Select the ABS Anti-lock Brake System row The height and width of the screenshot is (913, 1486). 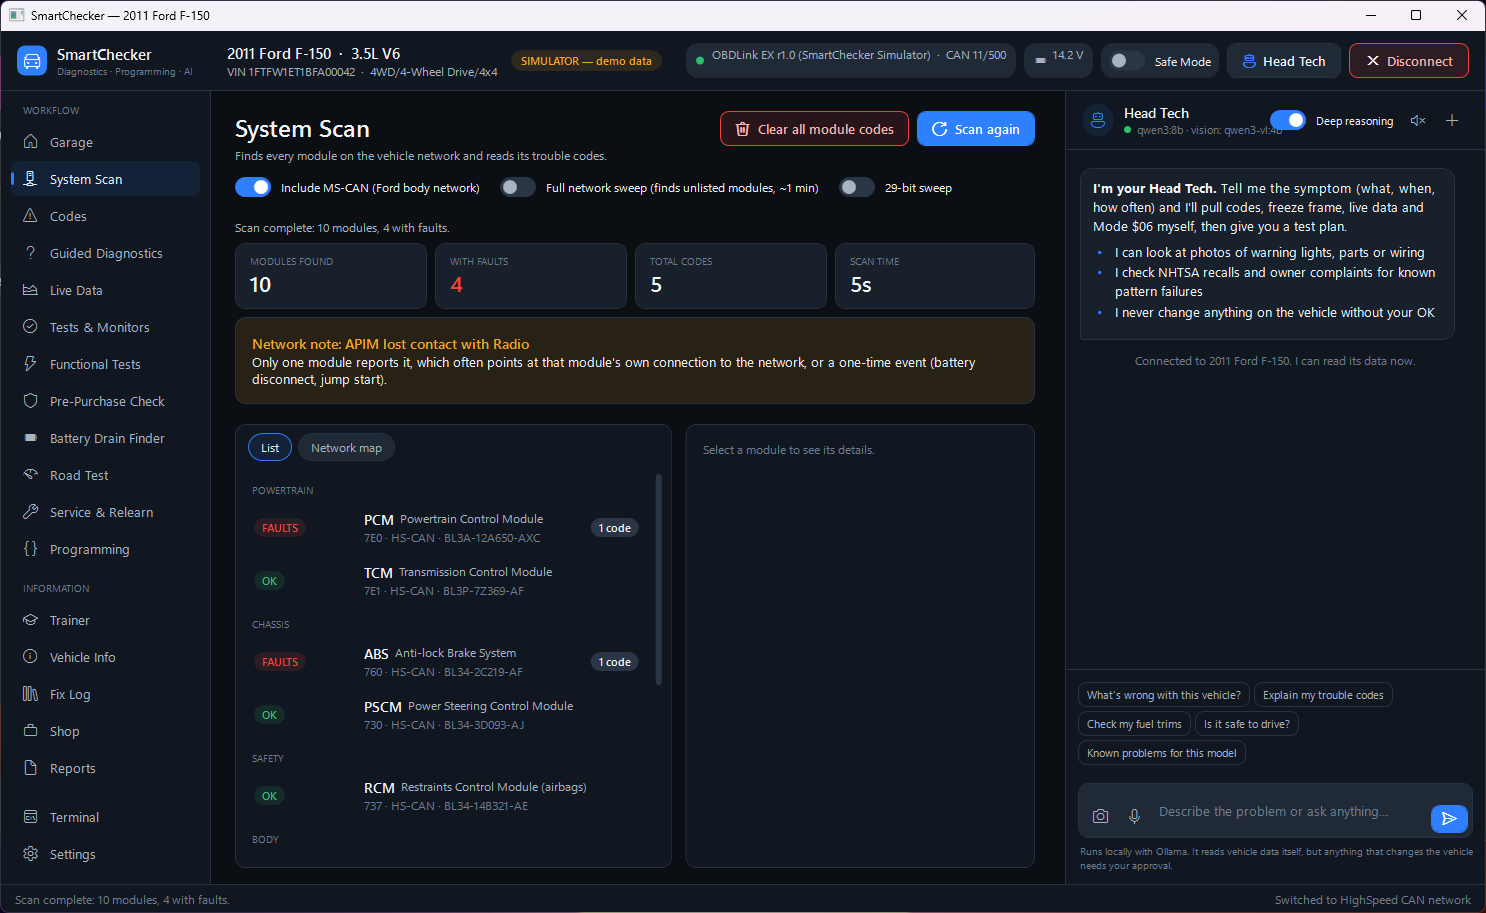(x=446, y=662)
